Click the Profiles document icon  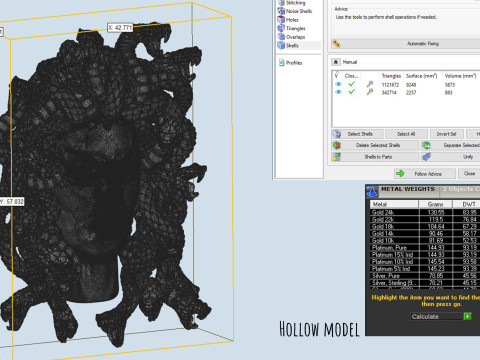(282, 63)
